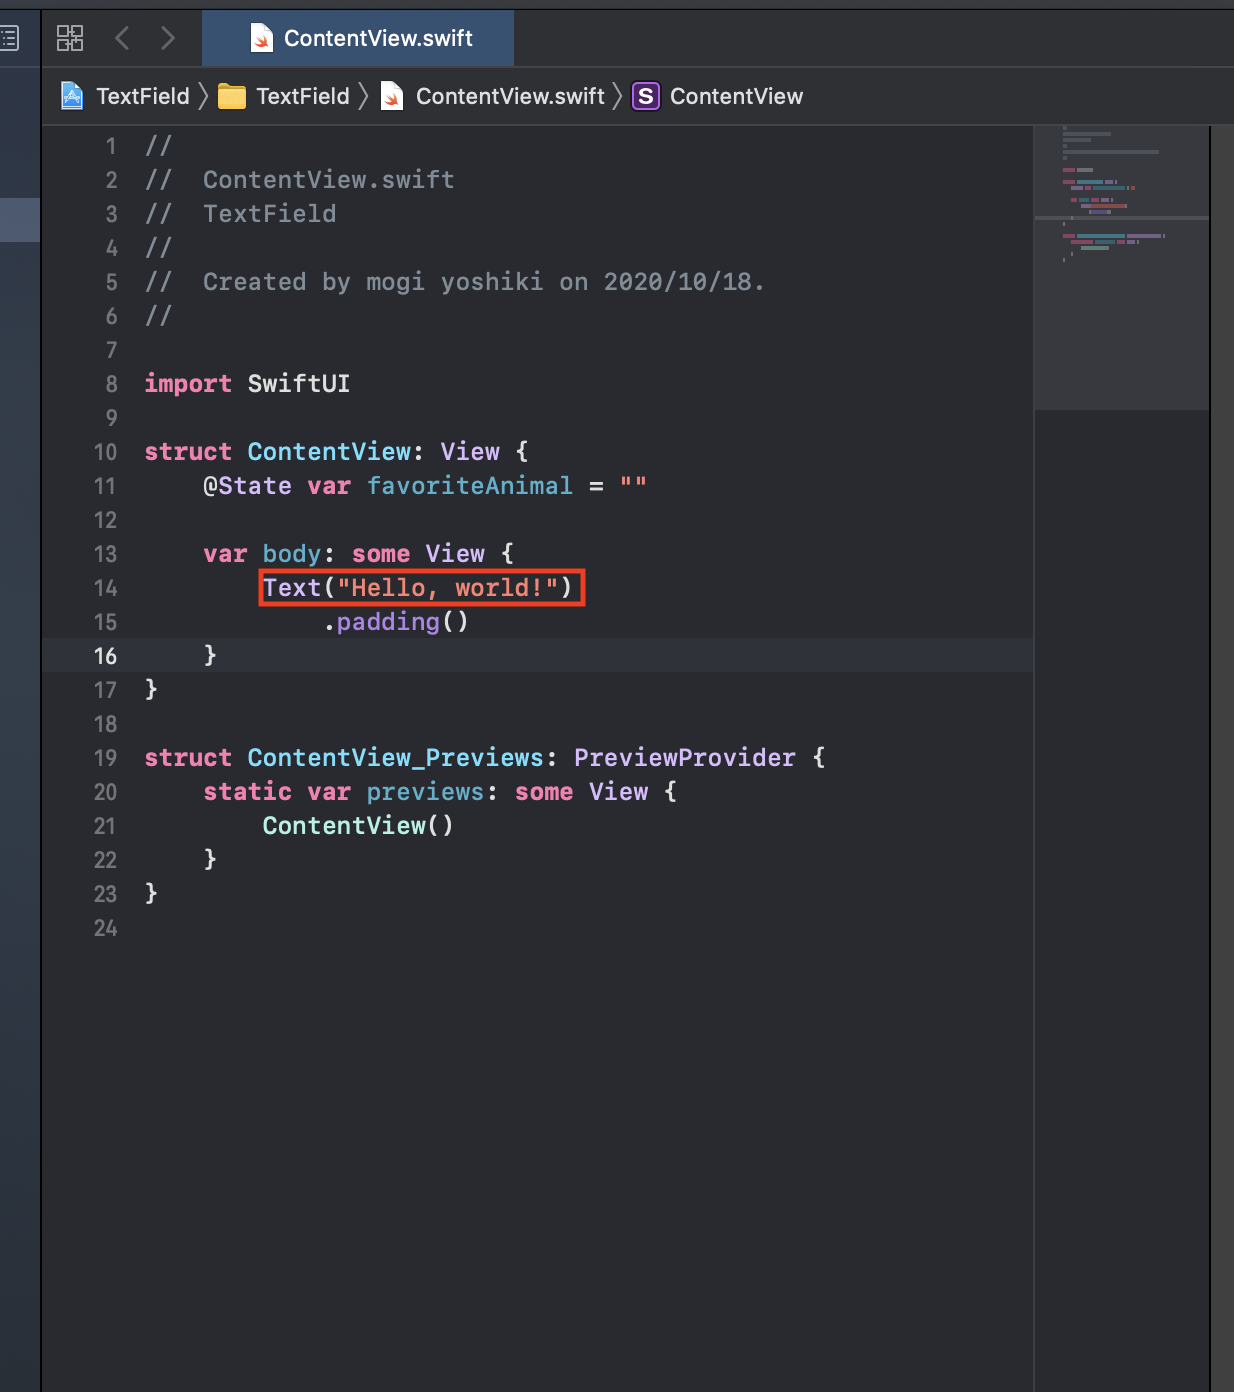
Task: Select the ContentView.swift editor tab
Action: [x=358, y=38]
